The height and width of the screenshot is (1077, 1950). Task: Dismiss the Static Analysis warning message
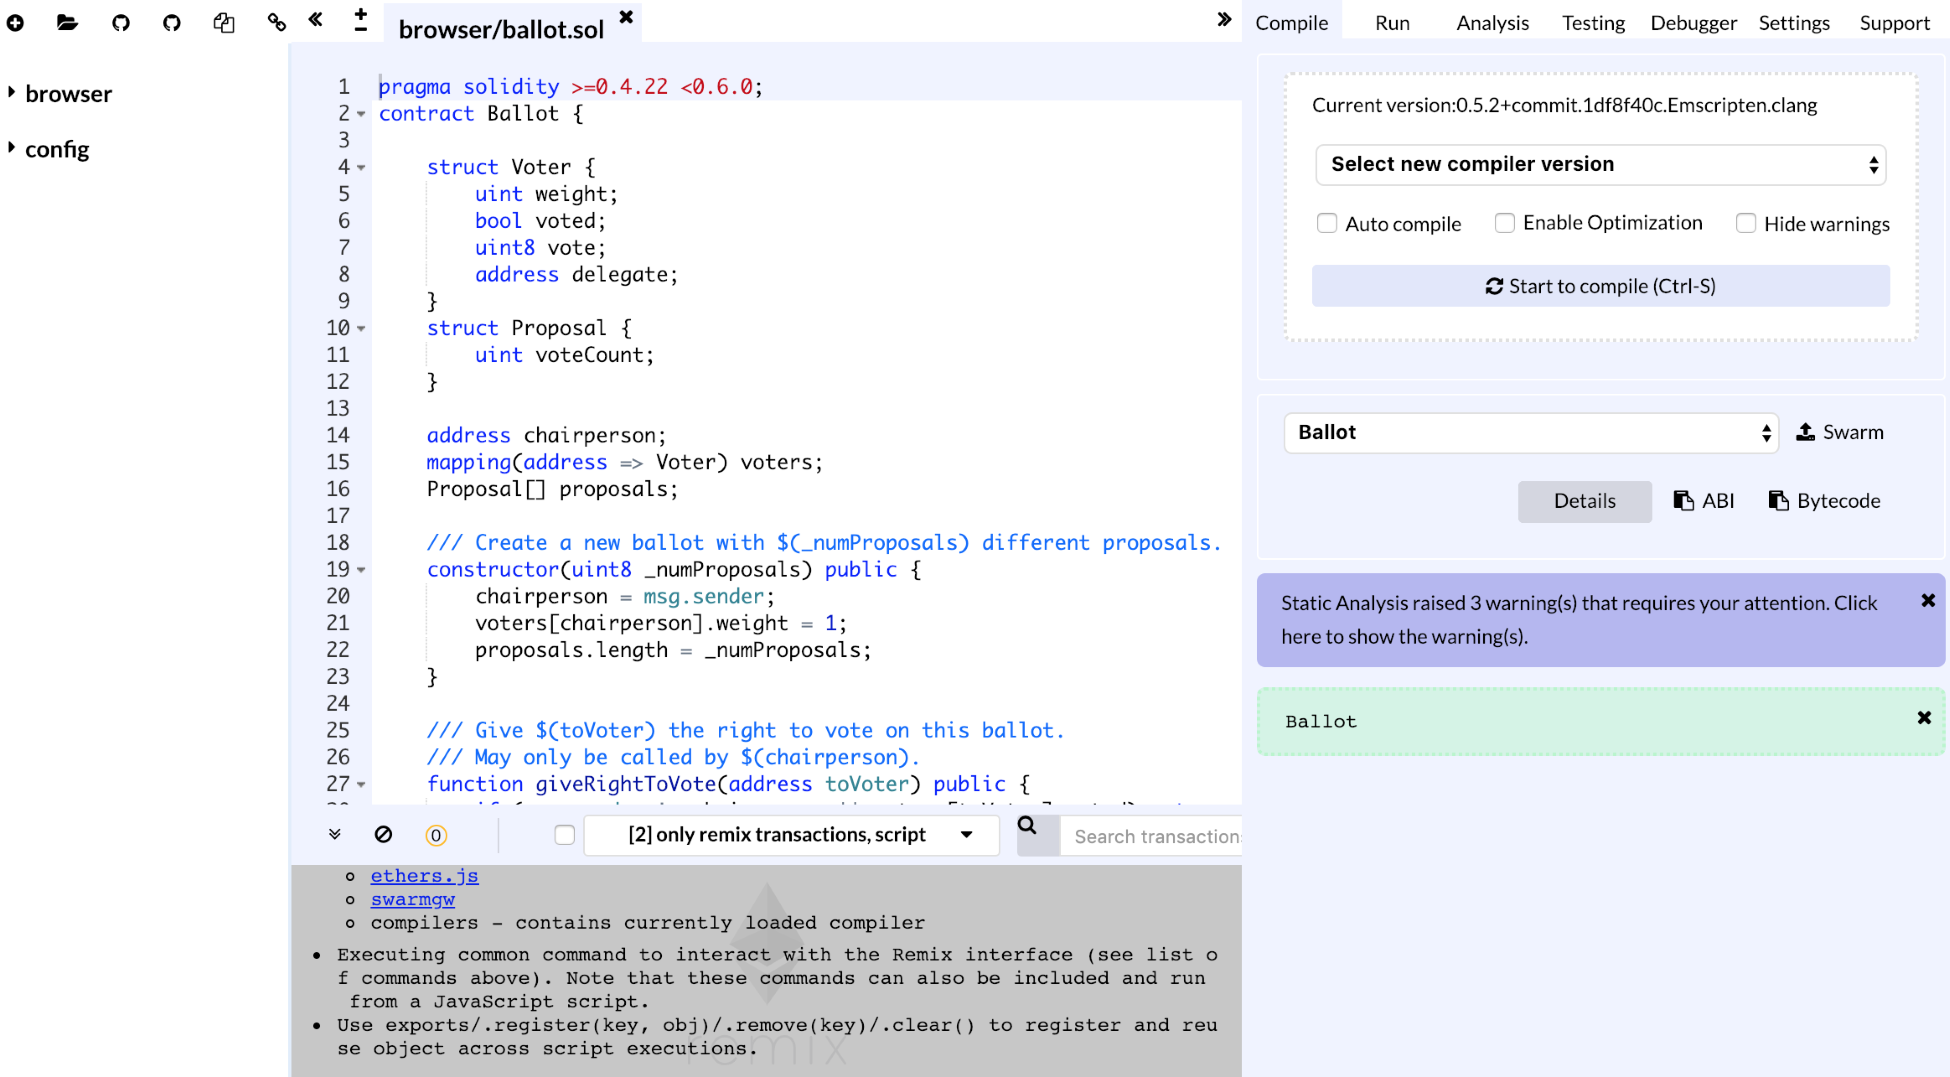coord(1928,600)
